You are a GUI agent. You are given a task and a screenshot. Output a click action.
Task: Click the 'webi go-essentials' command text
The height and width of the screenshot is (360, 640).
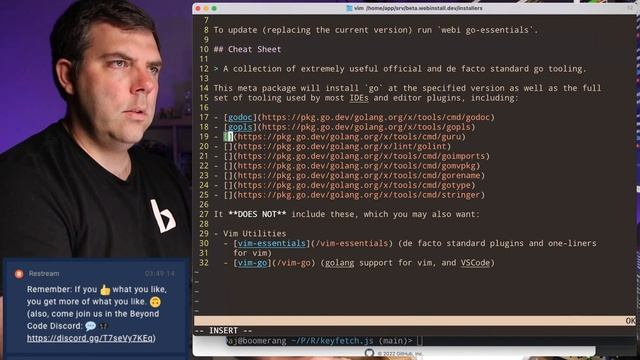485,30
